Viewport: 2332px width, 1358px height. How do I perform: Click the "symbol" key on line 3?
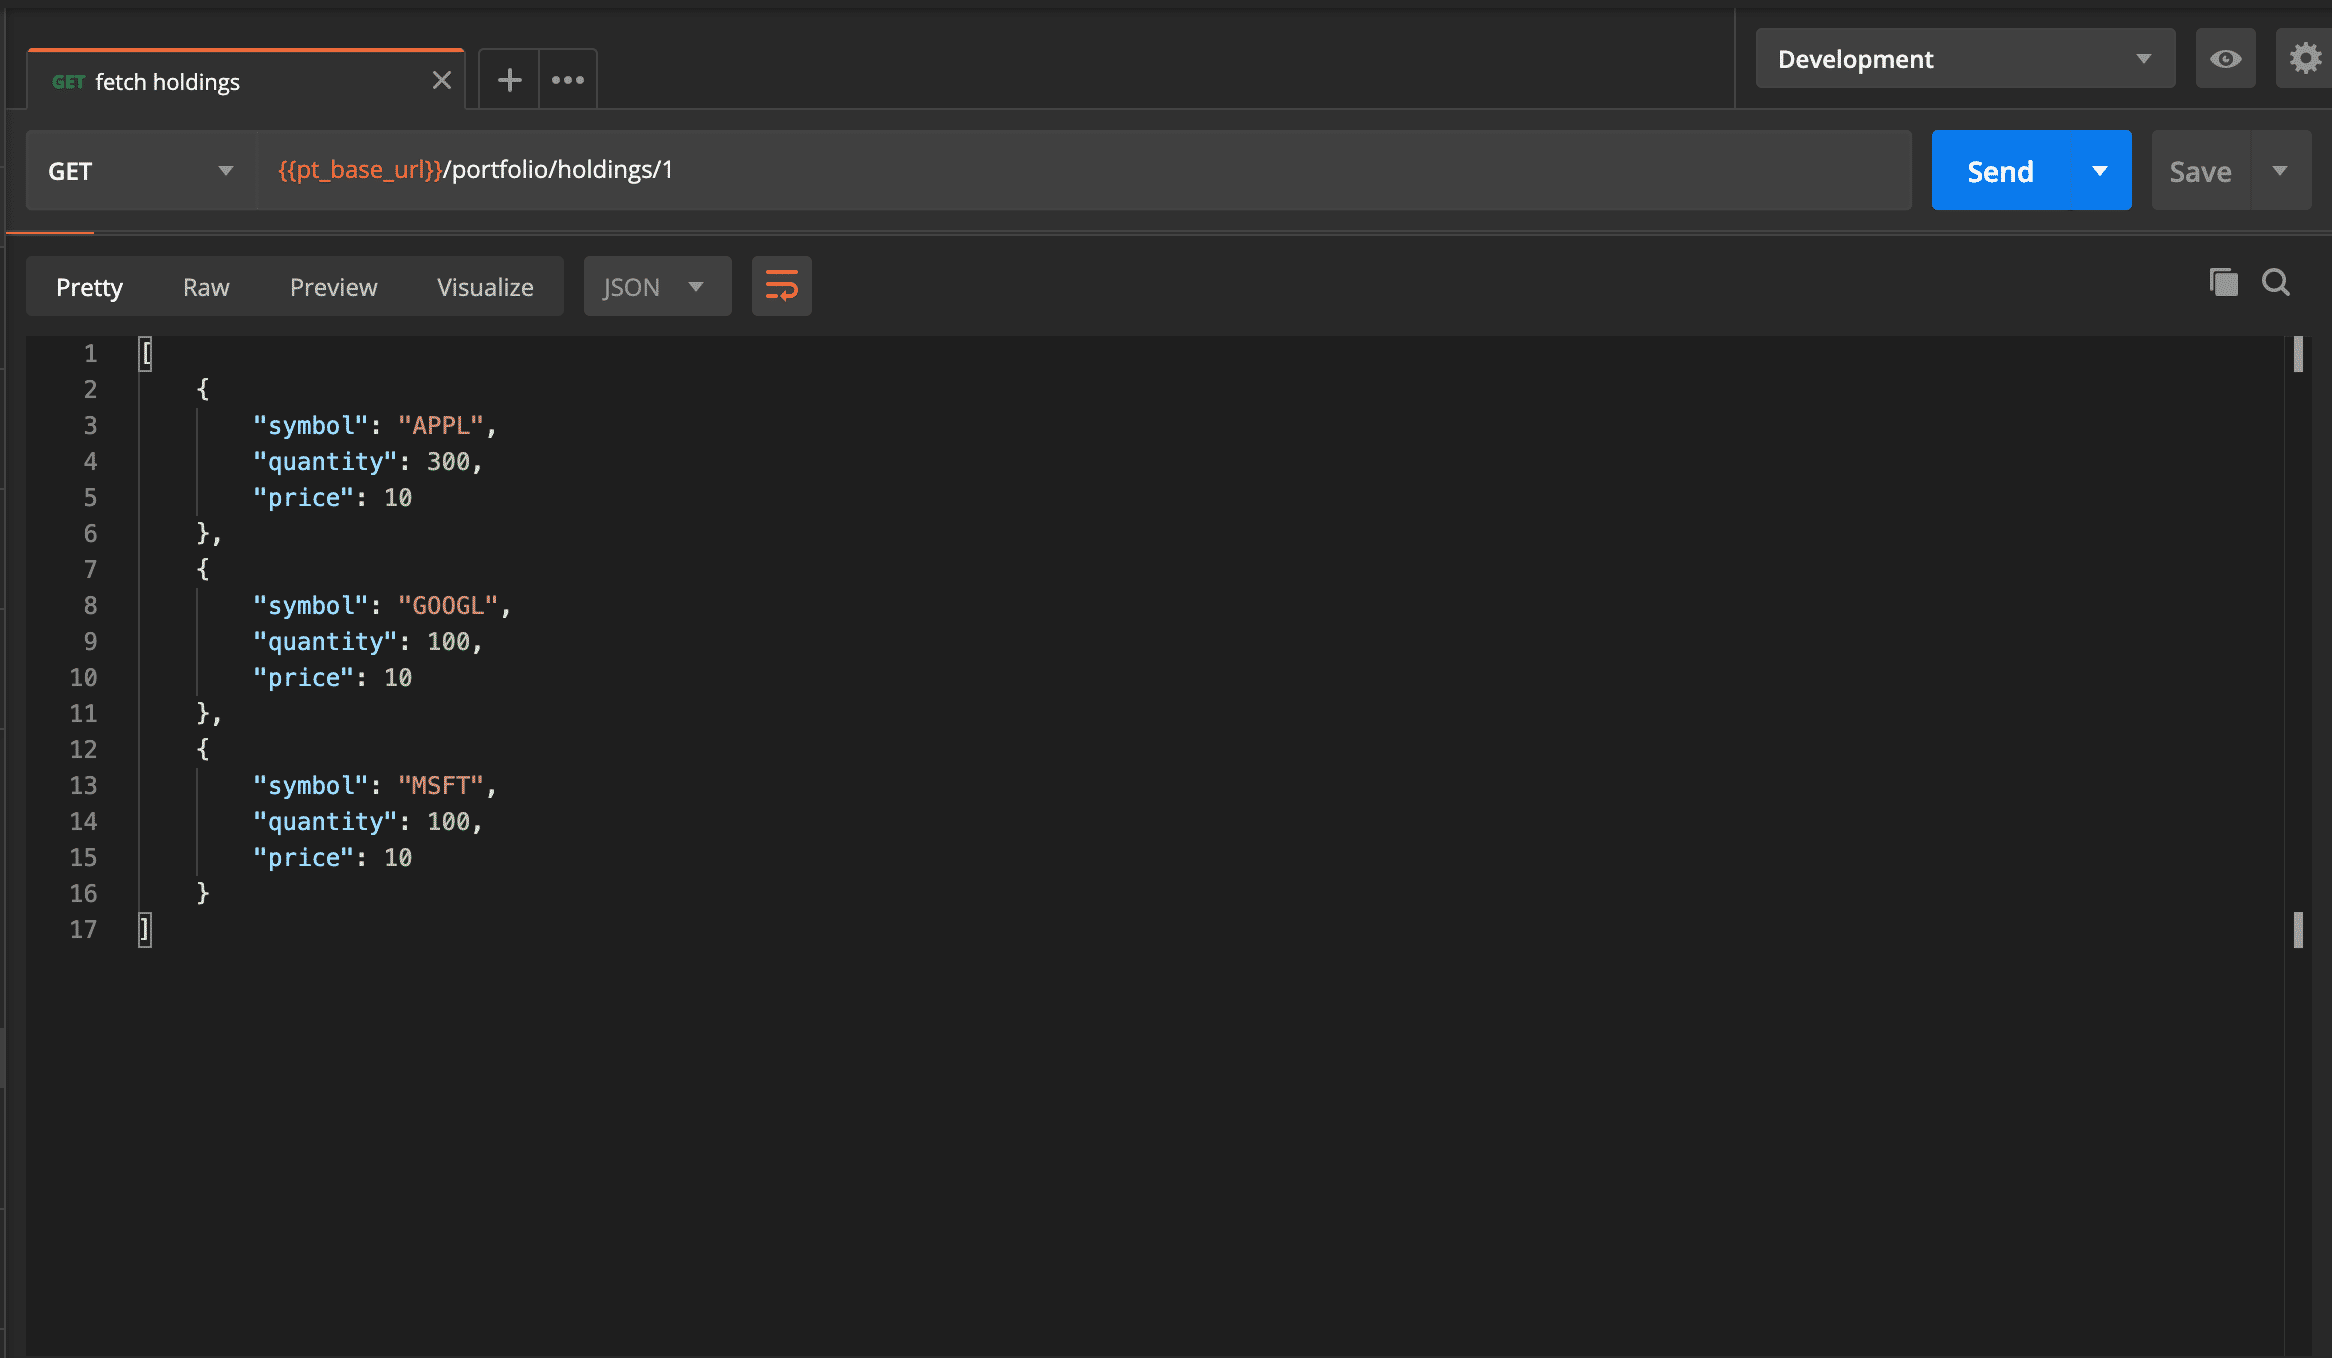(x=311, y=425)
